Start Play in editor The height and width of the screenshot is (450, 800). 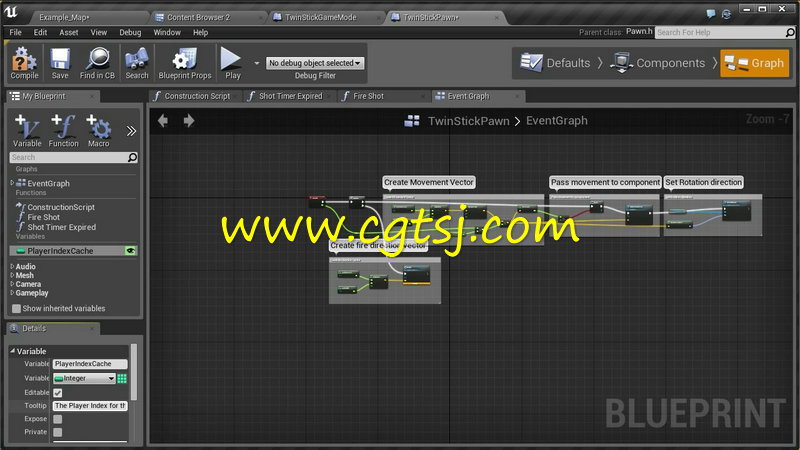232,63
